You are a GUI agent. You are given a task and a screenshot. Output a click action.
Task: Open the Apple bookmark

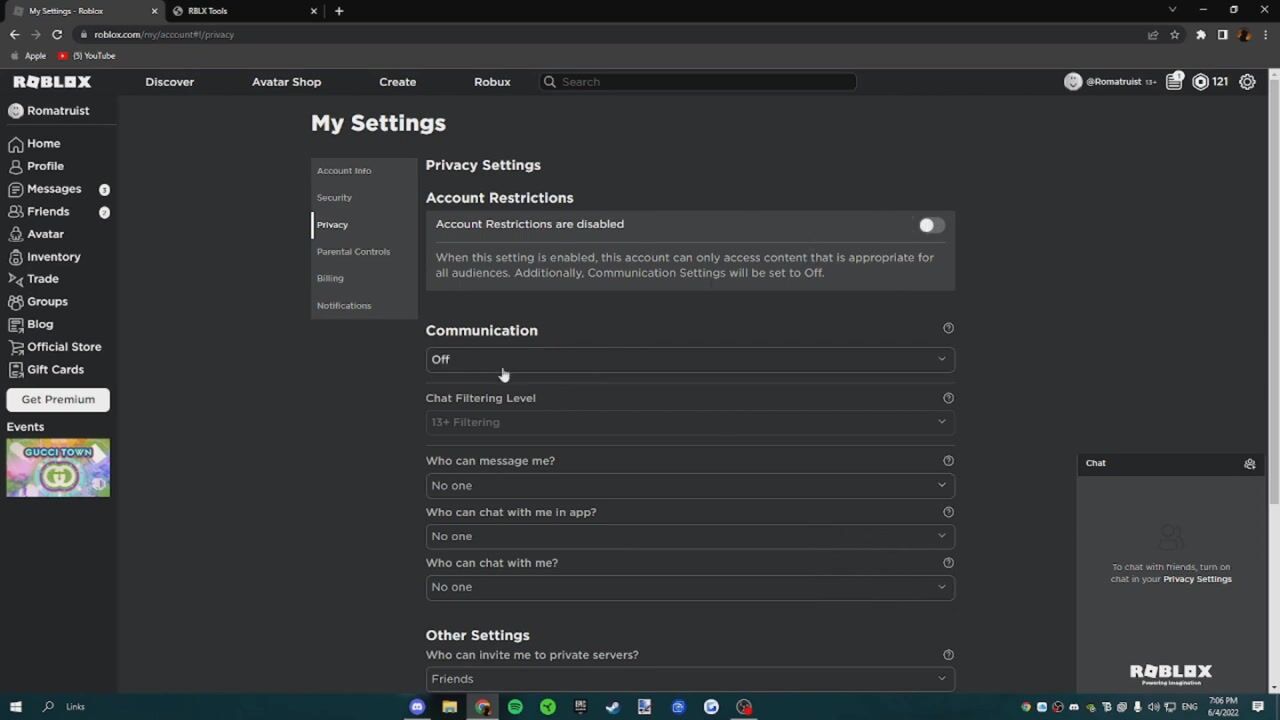point(29,56)
